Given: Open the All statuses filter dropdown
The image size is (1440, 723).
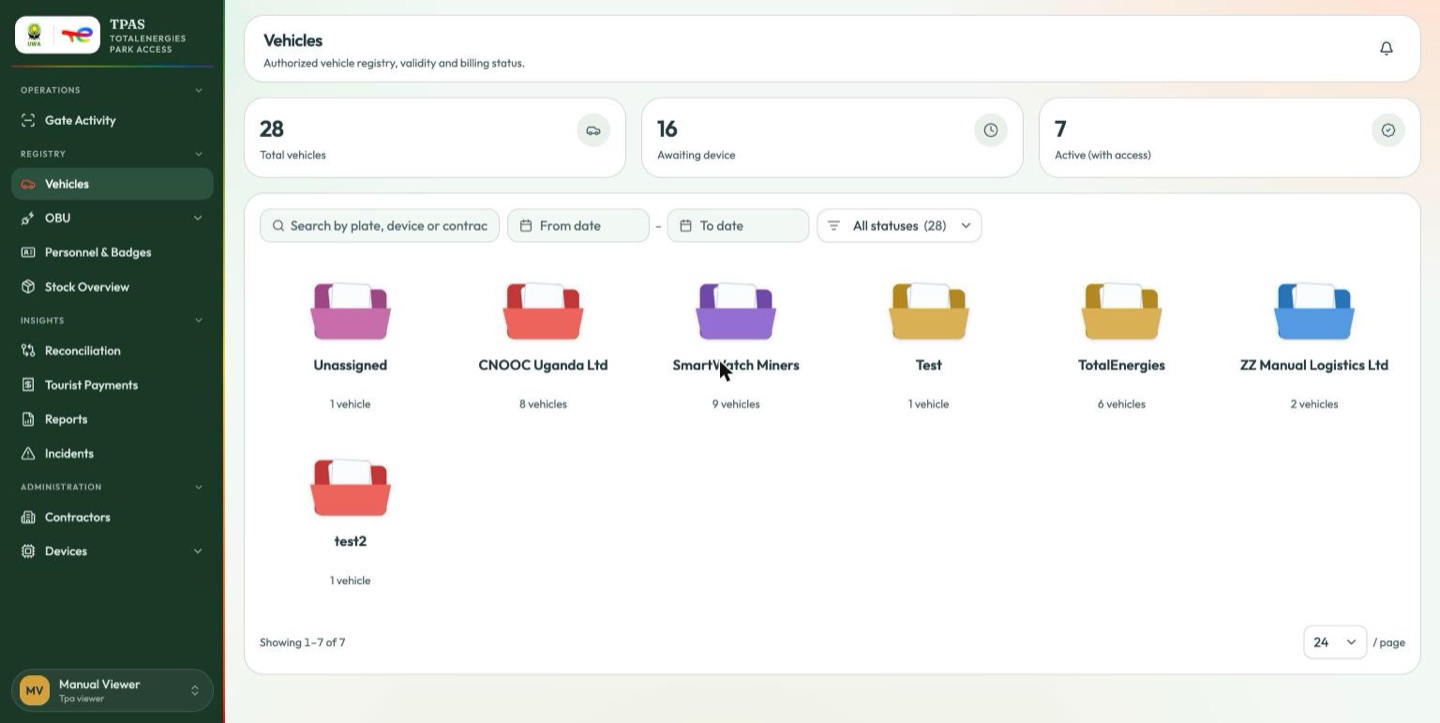Looking at the screenshot, I should [x=899, y=226].
